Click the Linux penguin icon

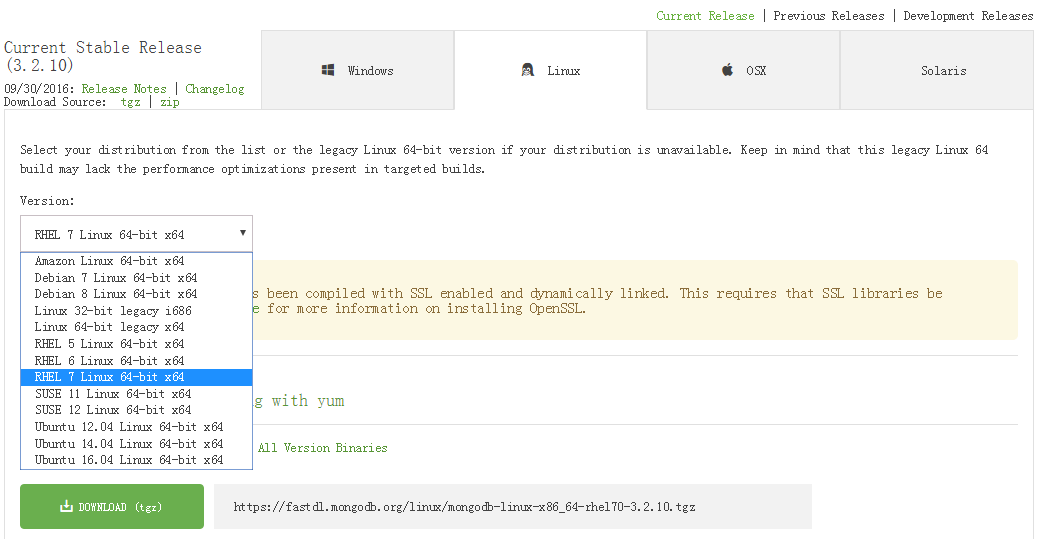pos(527,70)
